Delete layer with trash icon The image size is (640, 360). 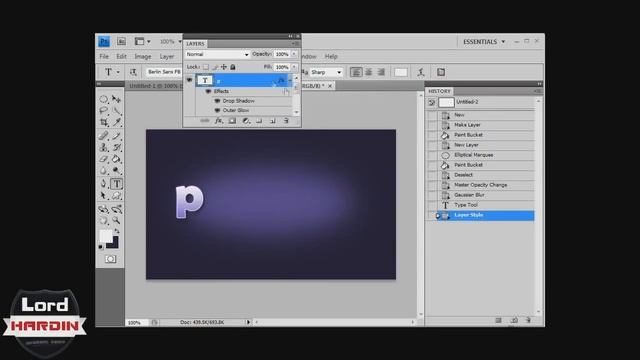tap(286, 121)
